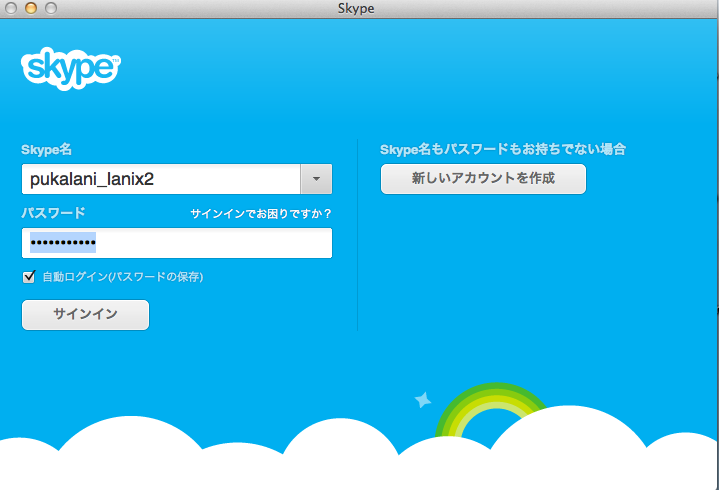Open the Skype name dropdown arrow

pyautogui.click(x=316, y=179)
